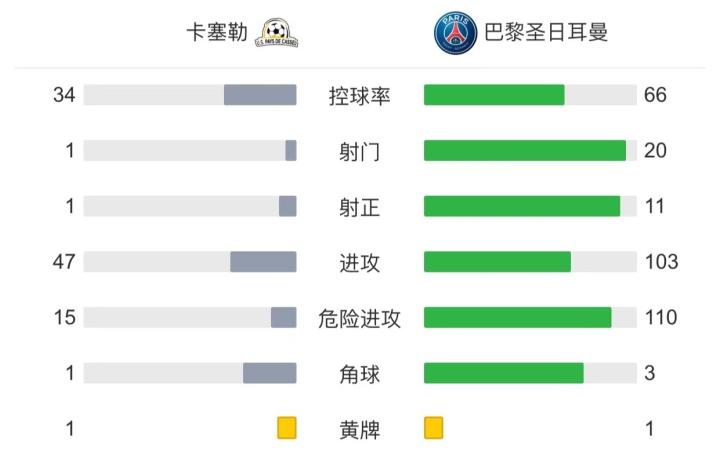Click PSG's green shots bar

[525, 151]
